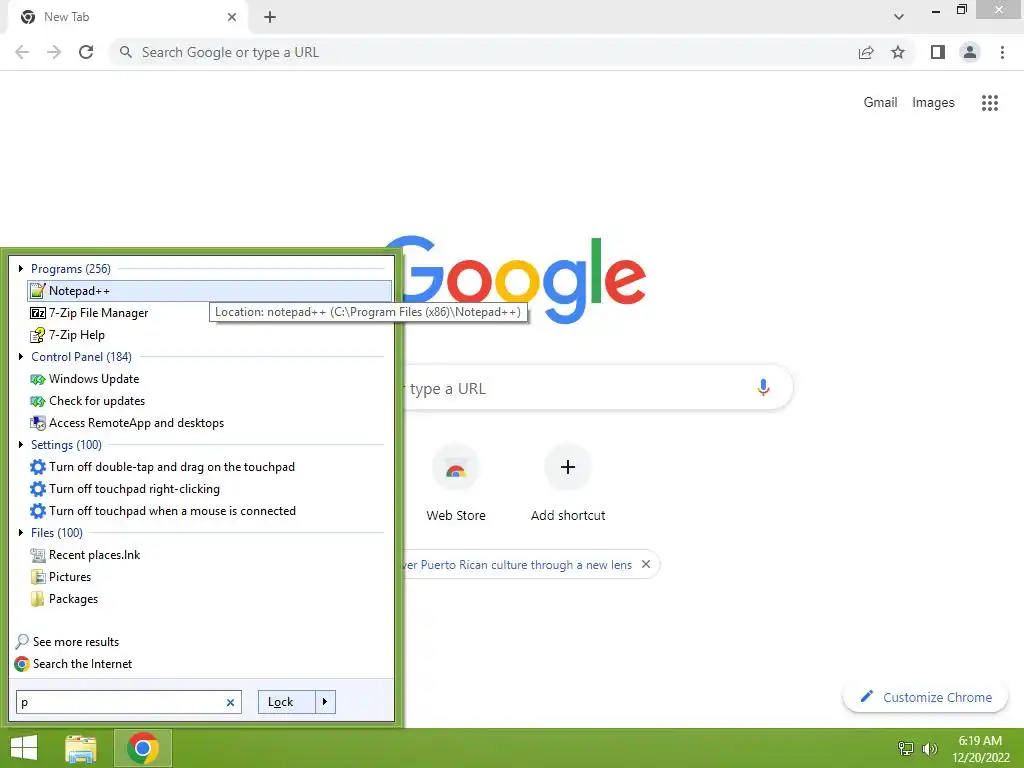Launch 7-Zip File Manager
Screen dimensions: 1024x768
point(98,313)
